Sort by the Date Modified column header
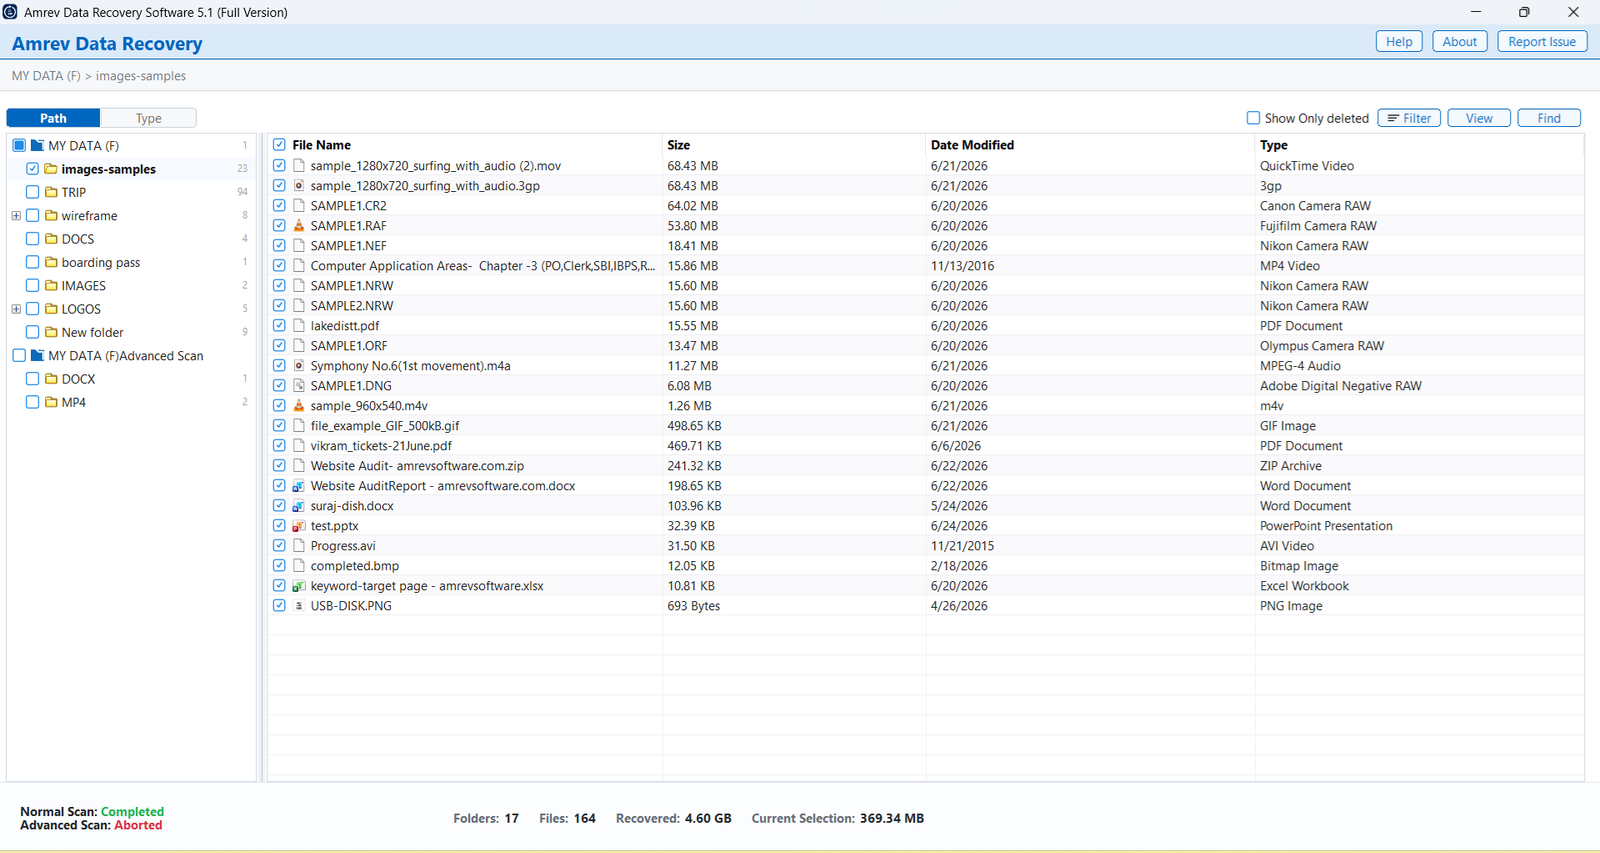 tap(972, 145)
